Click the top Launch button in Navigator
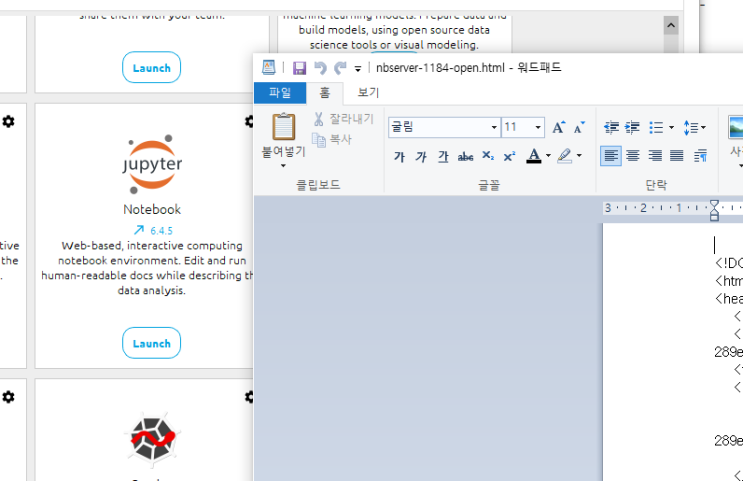Screen dimensions: 743x481 152,68
